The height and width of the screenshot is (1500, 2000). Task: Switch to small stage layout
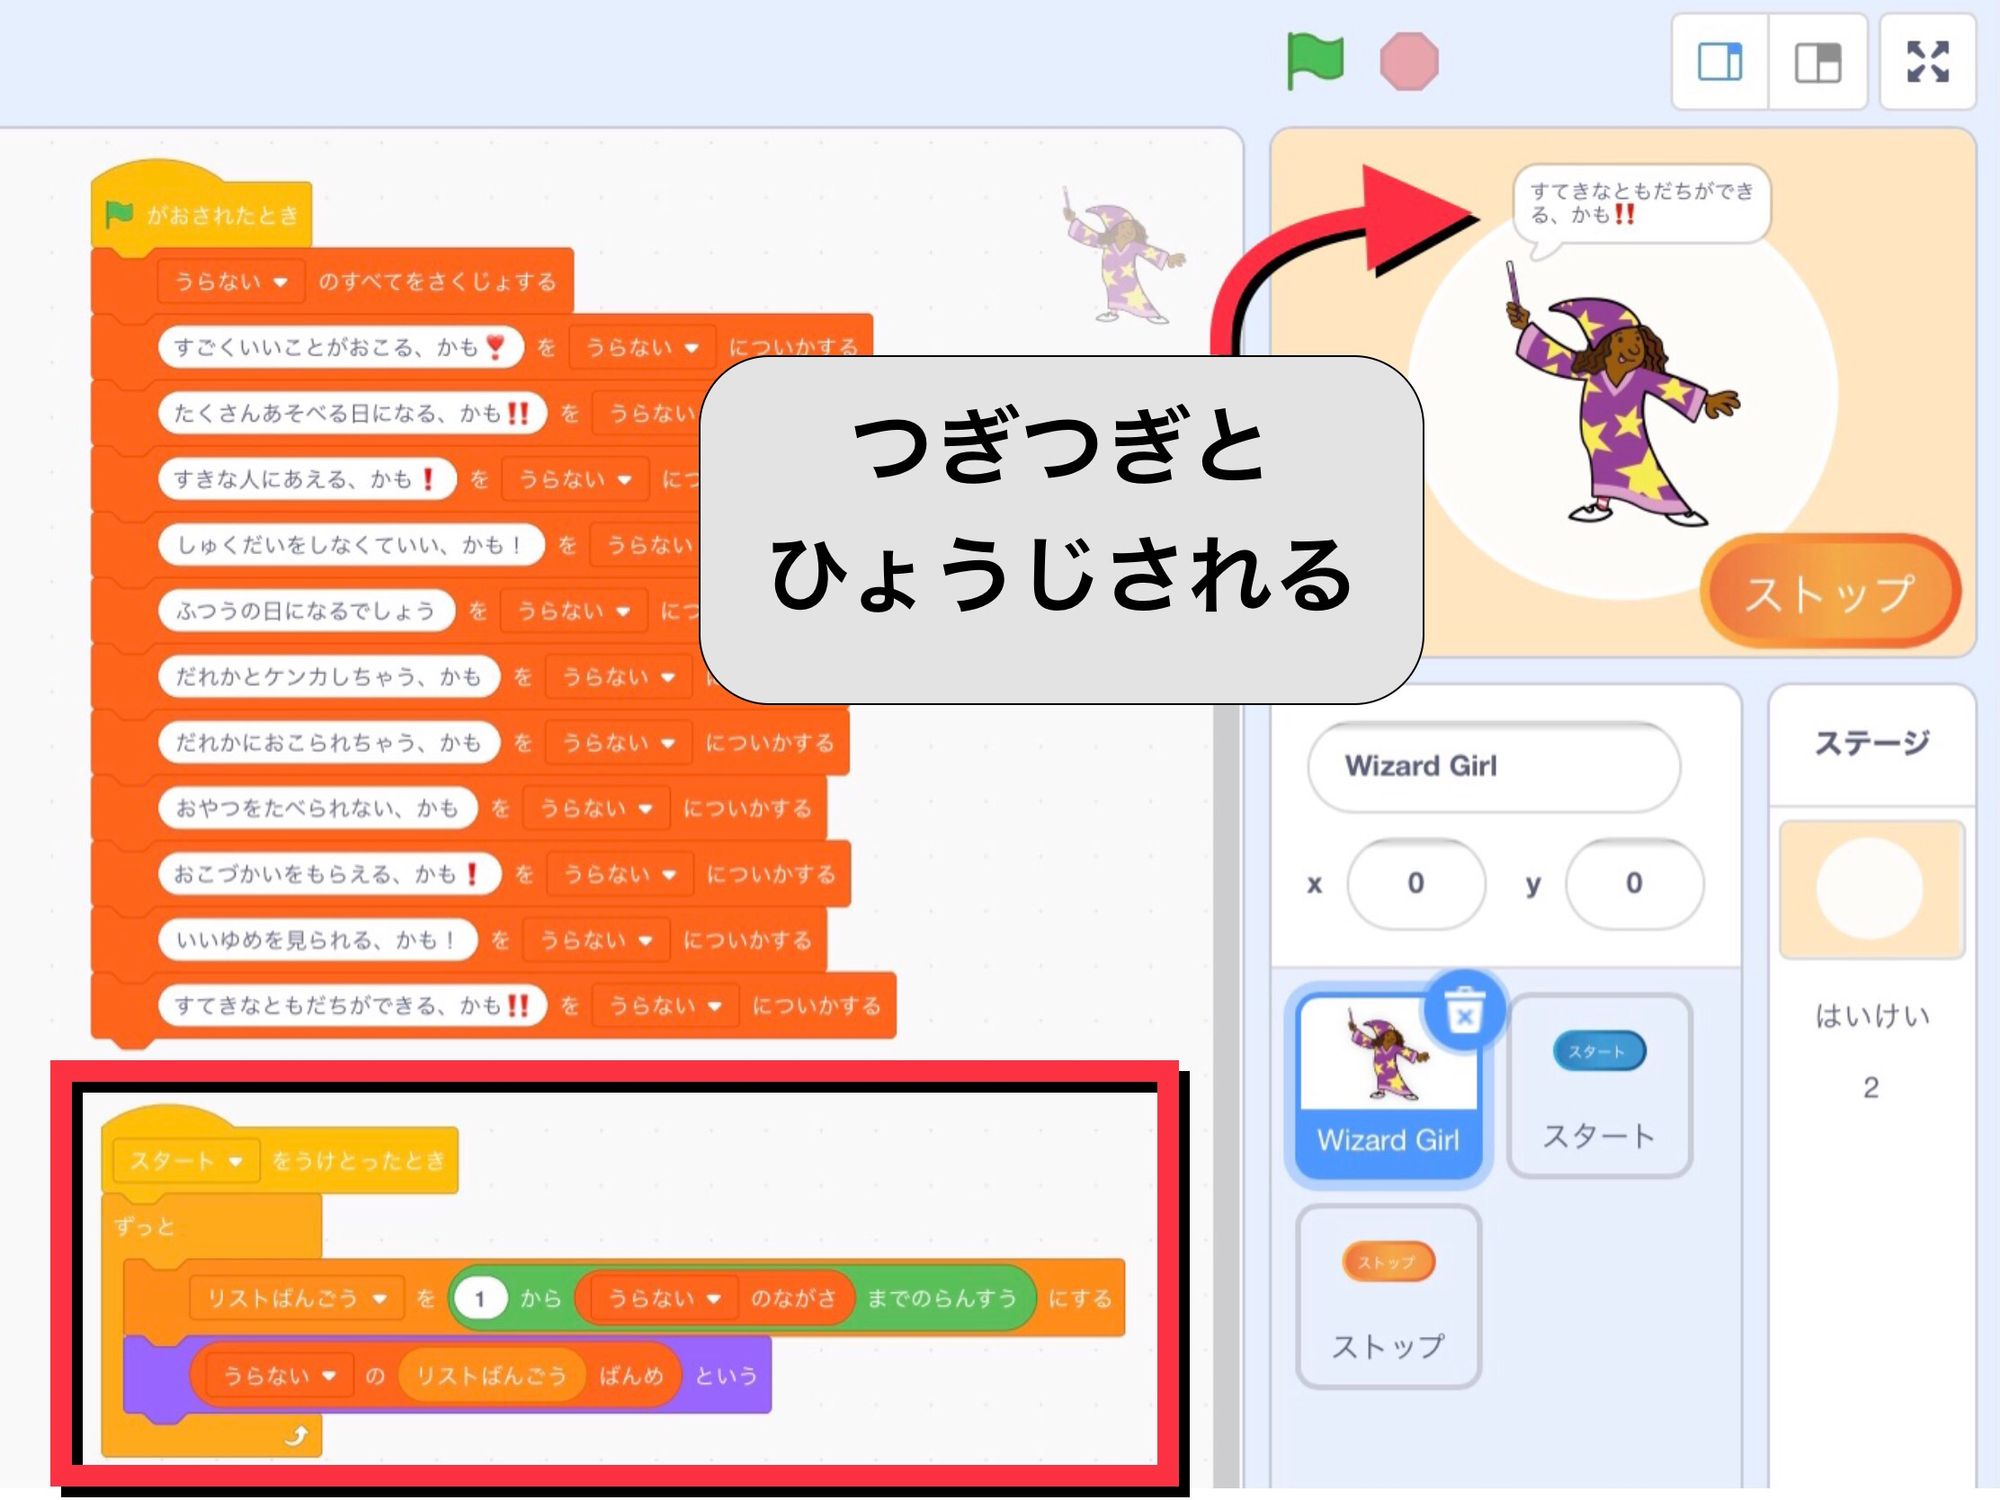(1720, 62)
